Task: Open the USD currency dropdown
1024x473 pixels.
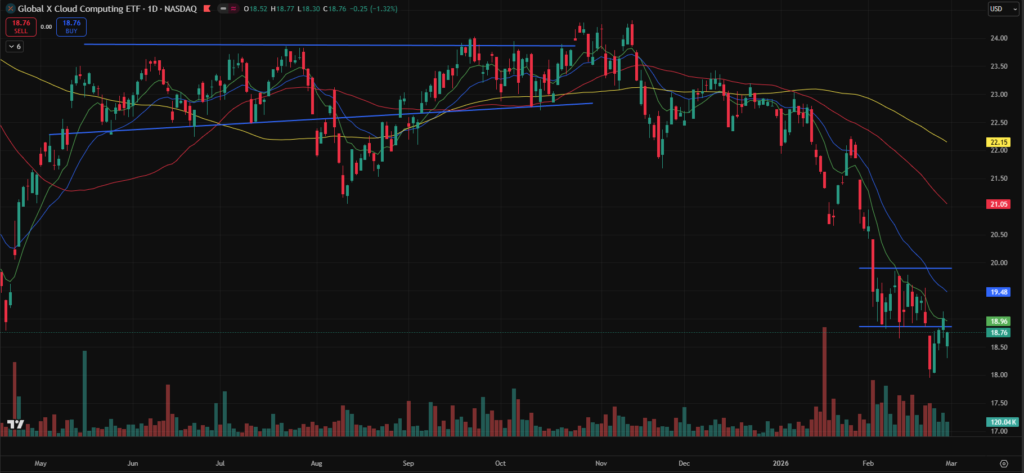Action: 997,9
